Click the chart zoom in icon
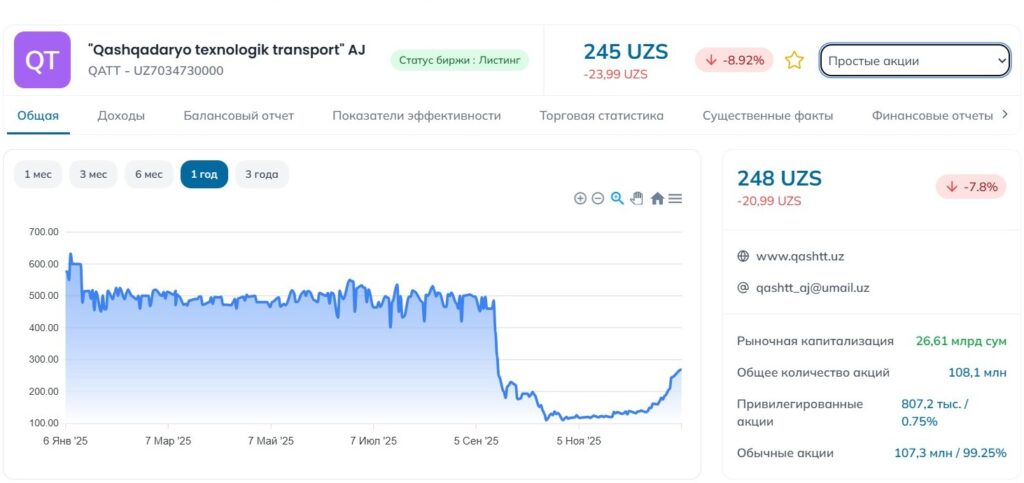 click(x=580, y=199)
